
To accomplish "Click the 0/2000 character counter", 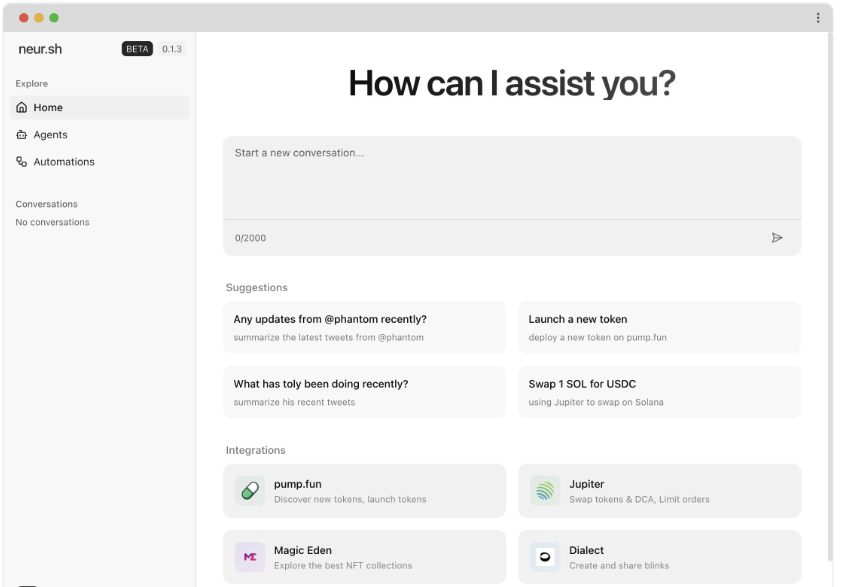I will (x=250, y=238).
